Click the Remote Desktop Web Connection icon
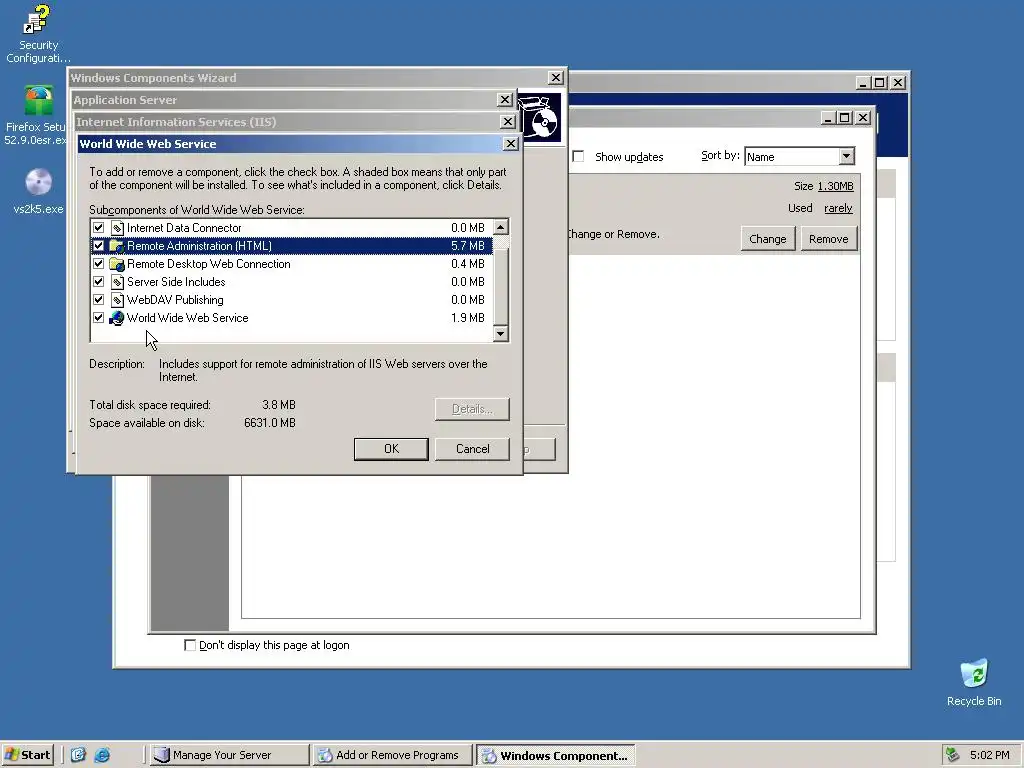The height and width of the screenshot is (768, 1024). [117, 264]
